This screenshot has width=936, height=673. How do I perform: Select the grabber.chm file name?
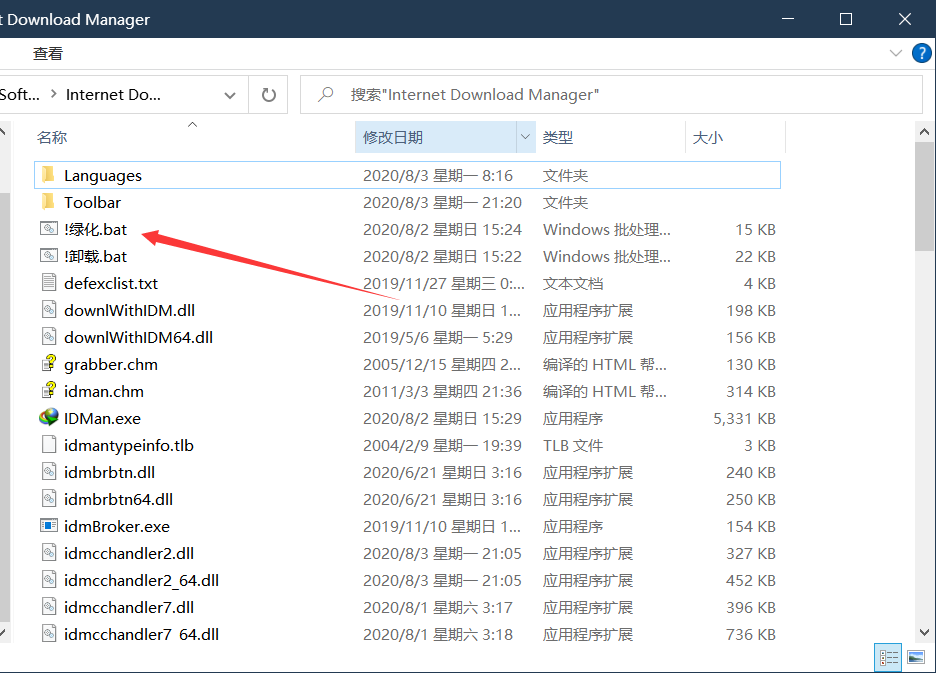point(110,365)
